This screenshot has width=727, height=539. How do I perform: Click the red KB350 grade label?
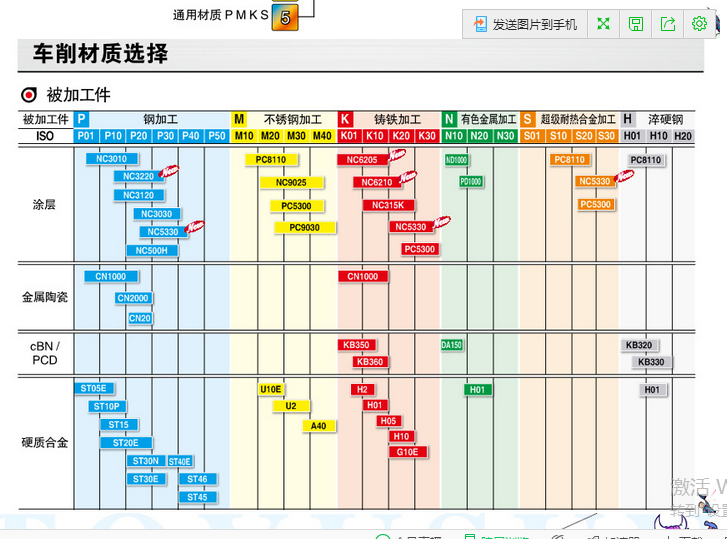(357, 345)
